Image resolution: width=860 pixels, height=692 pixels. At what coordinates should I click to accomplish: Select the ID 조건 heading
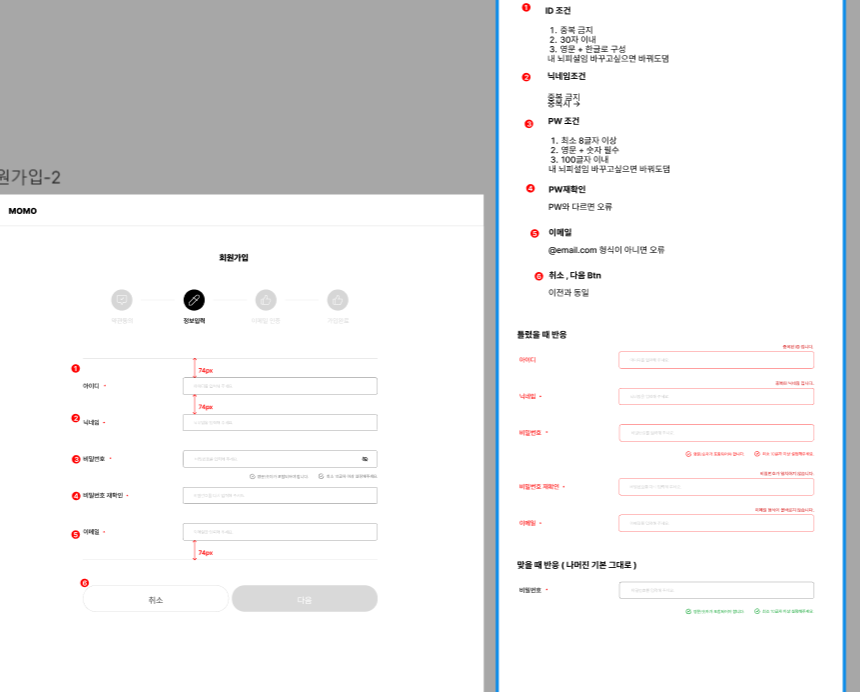tap(557, 10)
